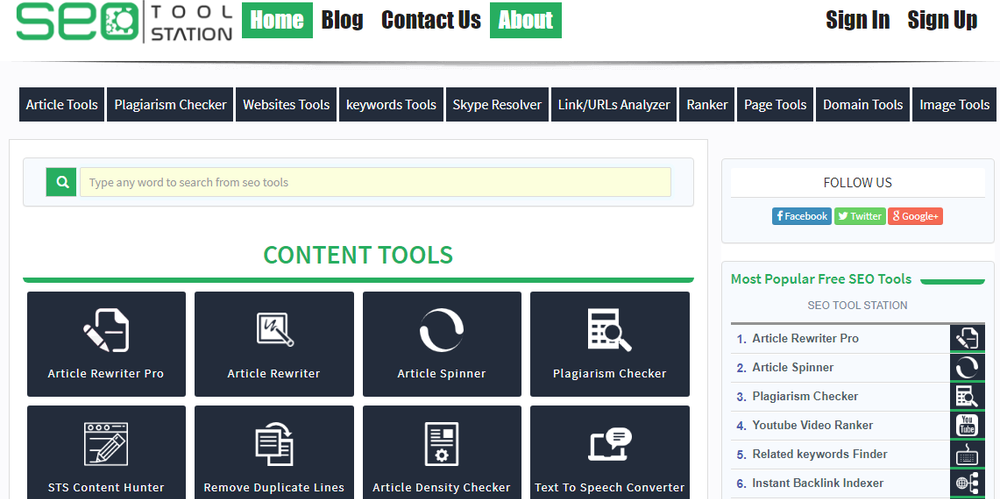Viewport: 1000px width, 499px height.
Task: Click the Plagiarism Checker tile label
Action: [609, 374]
